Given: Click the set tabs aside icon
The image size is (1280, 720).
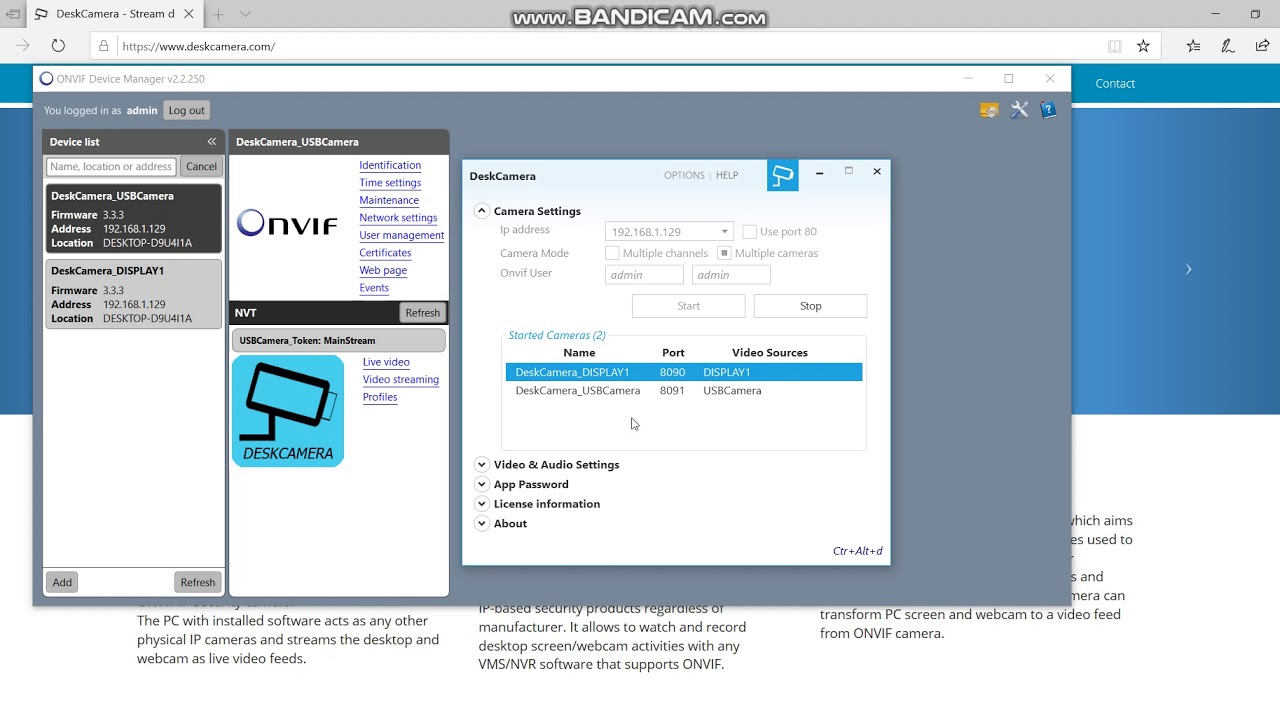Looking at the screenshot, I should tap(13, 14).
